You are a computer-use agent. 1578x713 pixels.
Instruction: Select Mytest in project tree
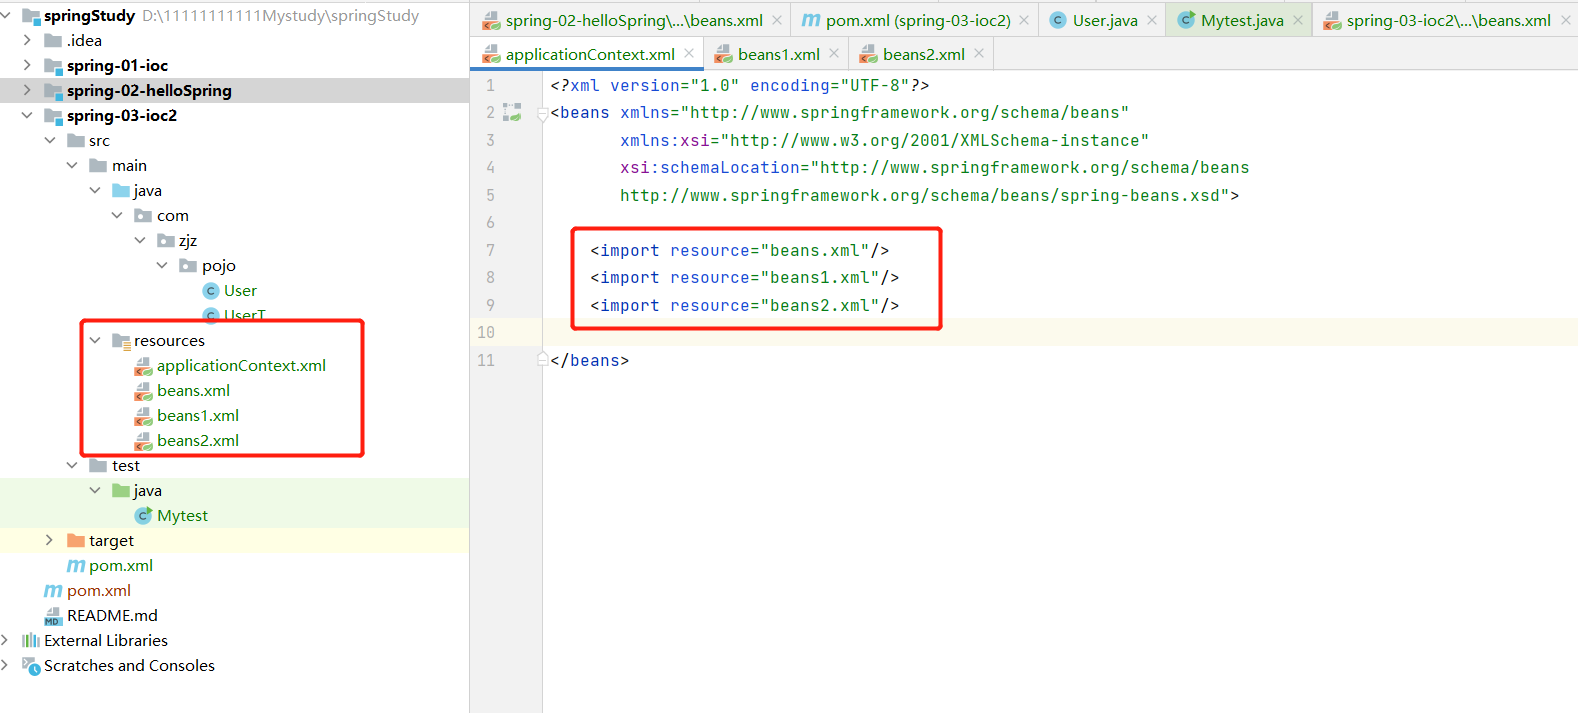pyautogui.click(x=182, y=516)
